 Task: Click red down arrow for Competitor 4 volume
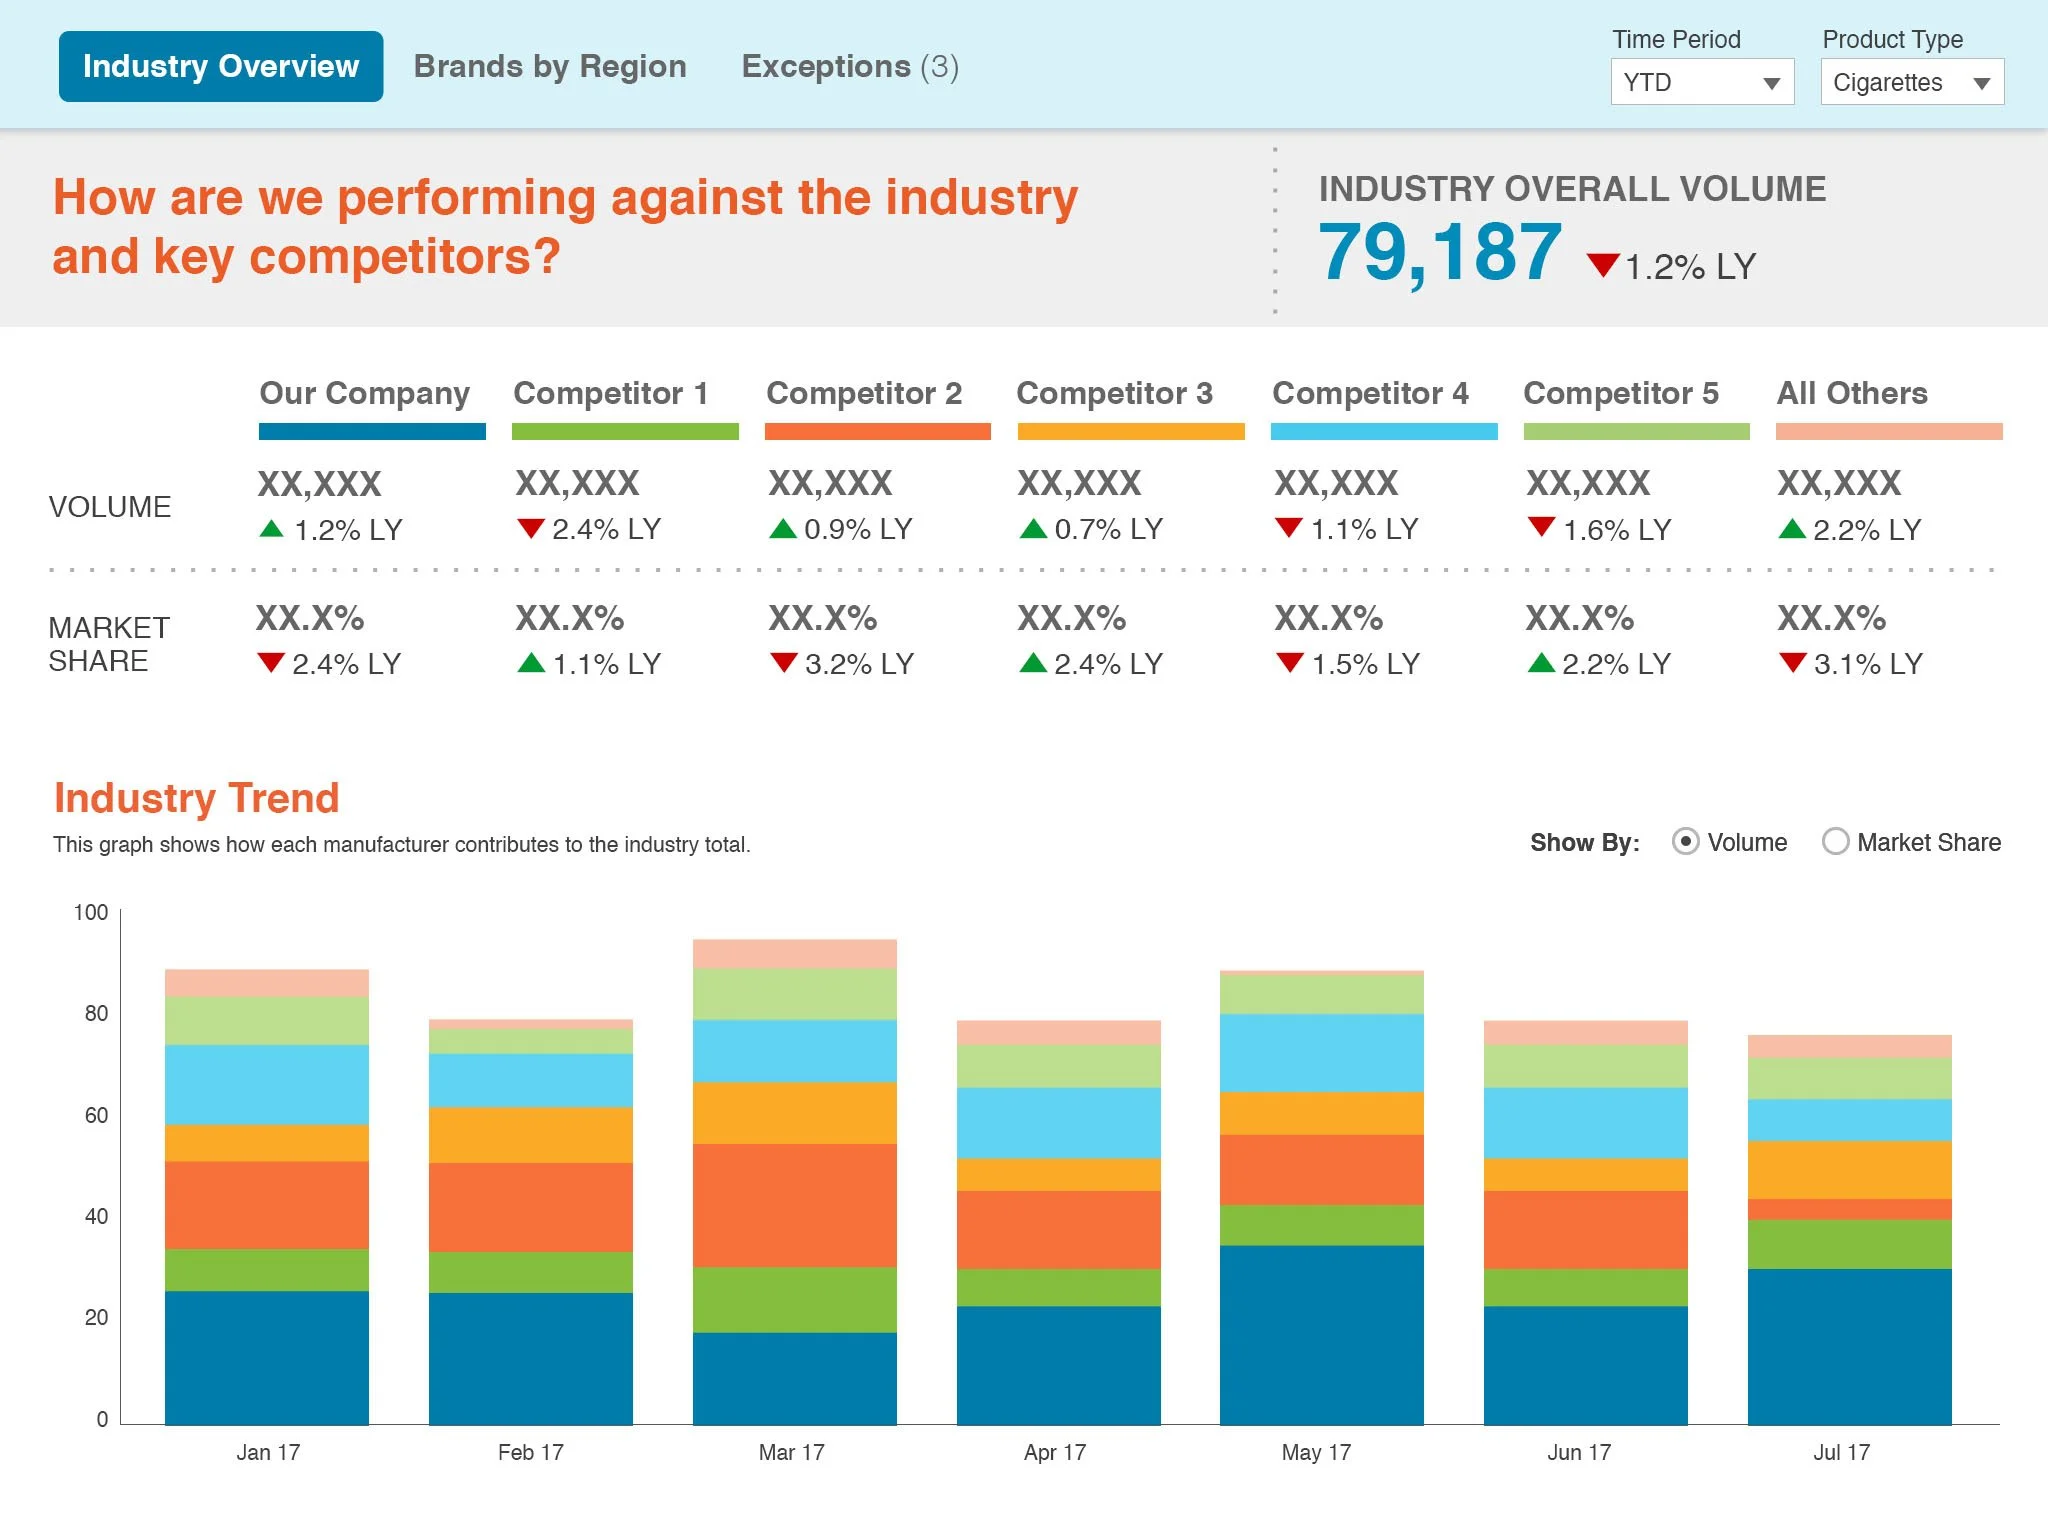point(1289,527)
